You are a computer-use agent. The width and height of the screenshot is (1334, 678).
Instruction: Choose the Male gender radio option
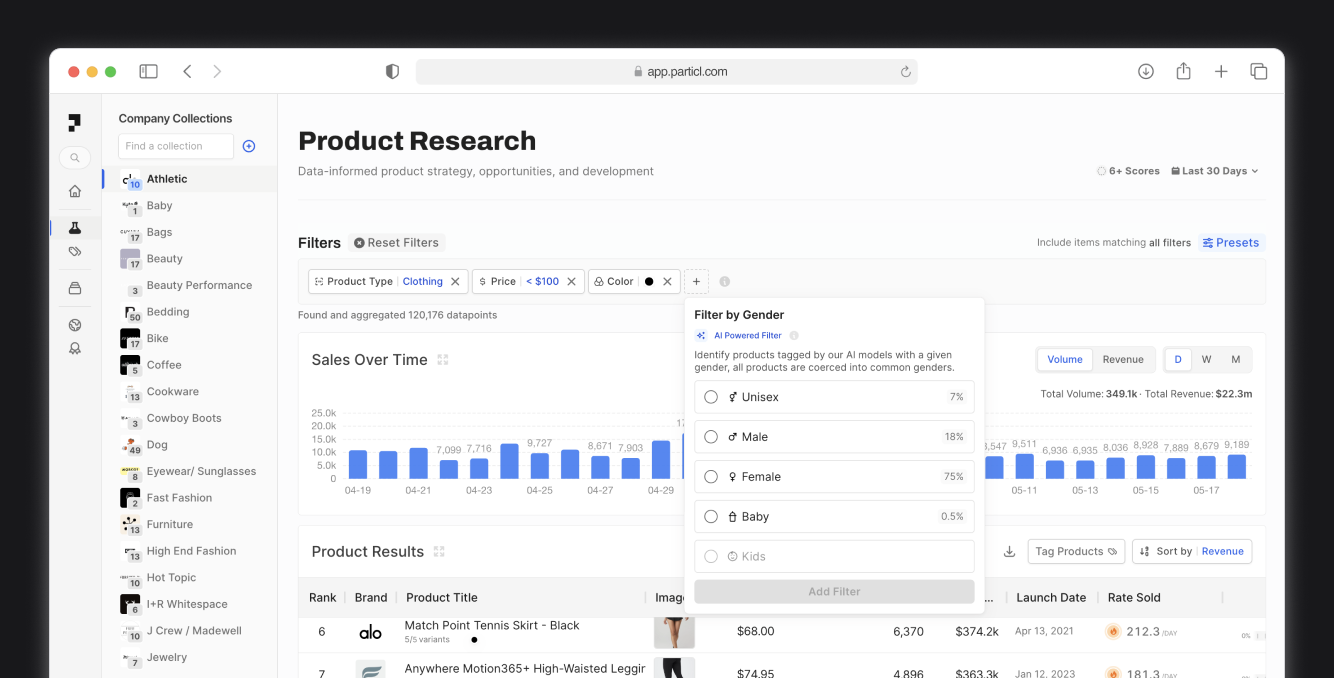point(711,437)
